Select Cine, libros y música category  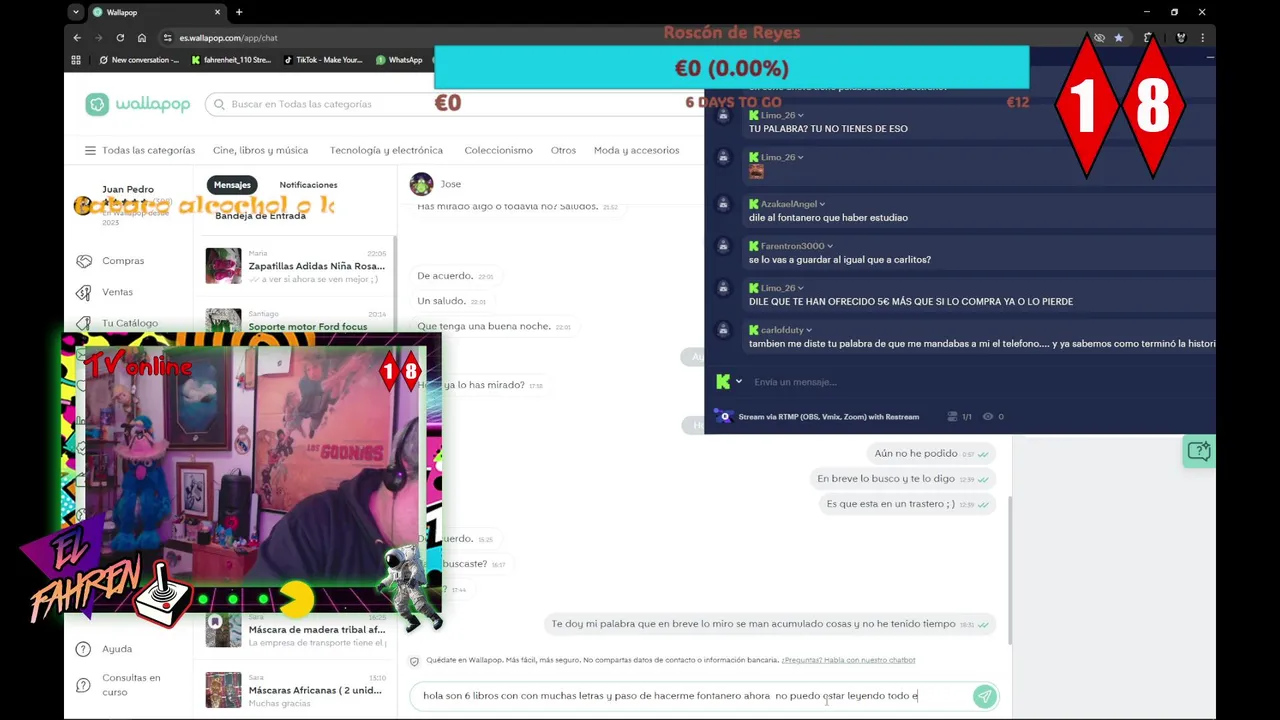tap(260, 150)
